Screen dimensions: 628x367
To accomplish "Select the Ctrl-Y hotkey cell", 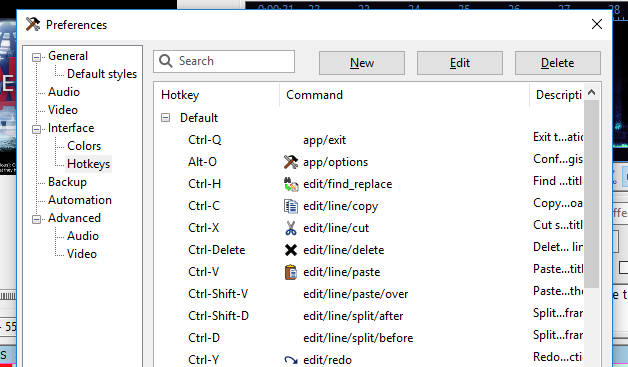I will pos(203,359).
